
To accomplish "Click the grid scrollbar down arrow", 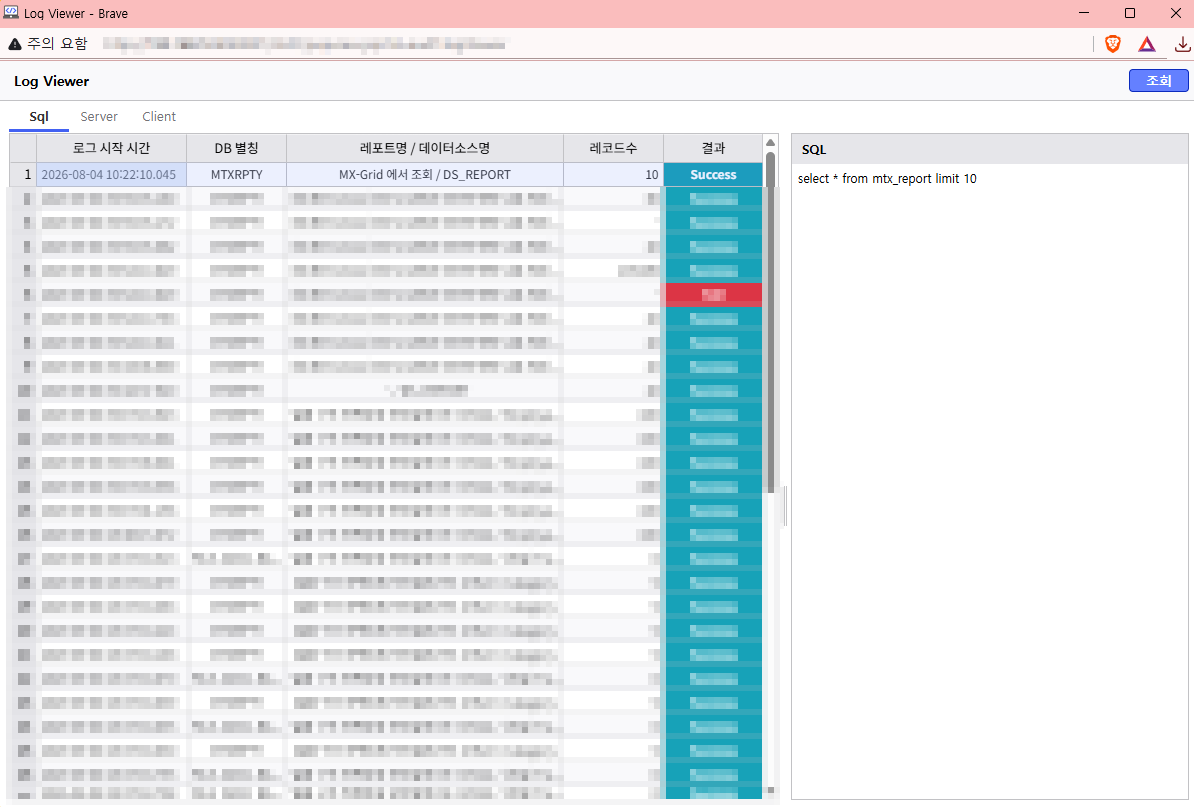I will (x=771, y=790).
